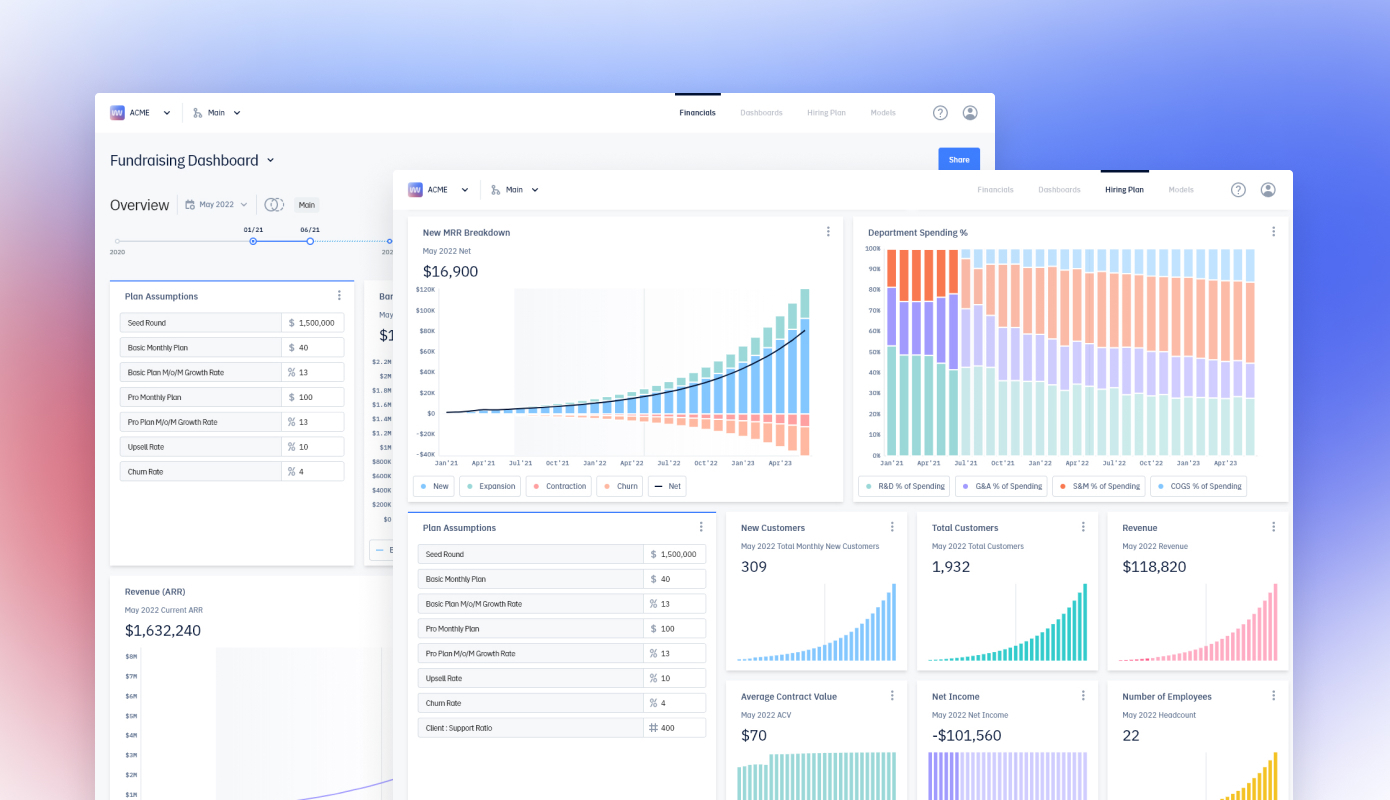Toggle the Expansion series in MRR legend
This screenshot has width=1390, height=800.
490,487
